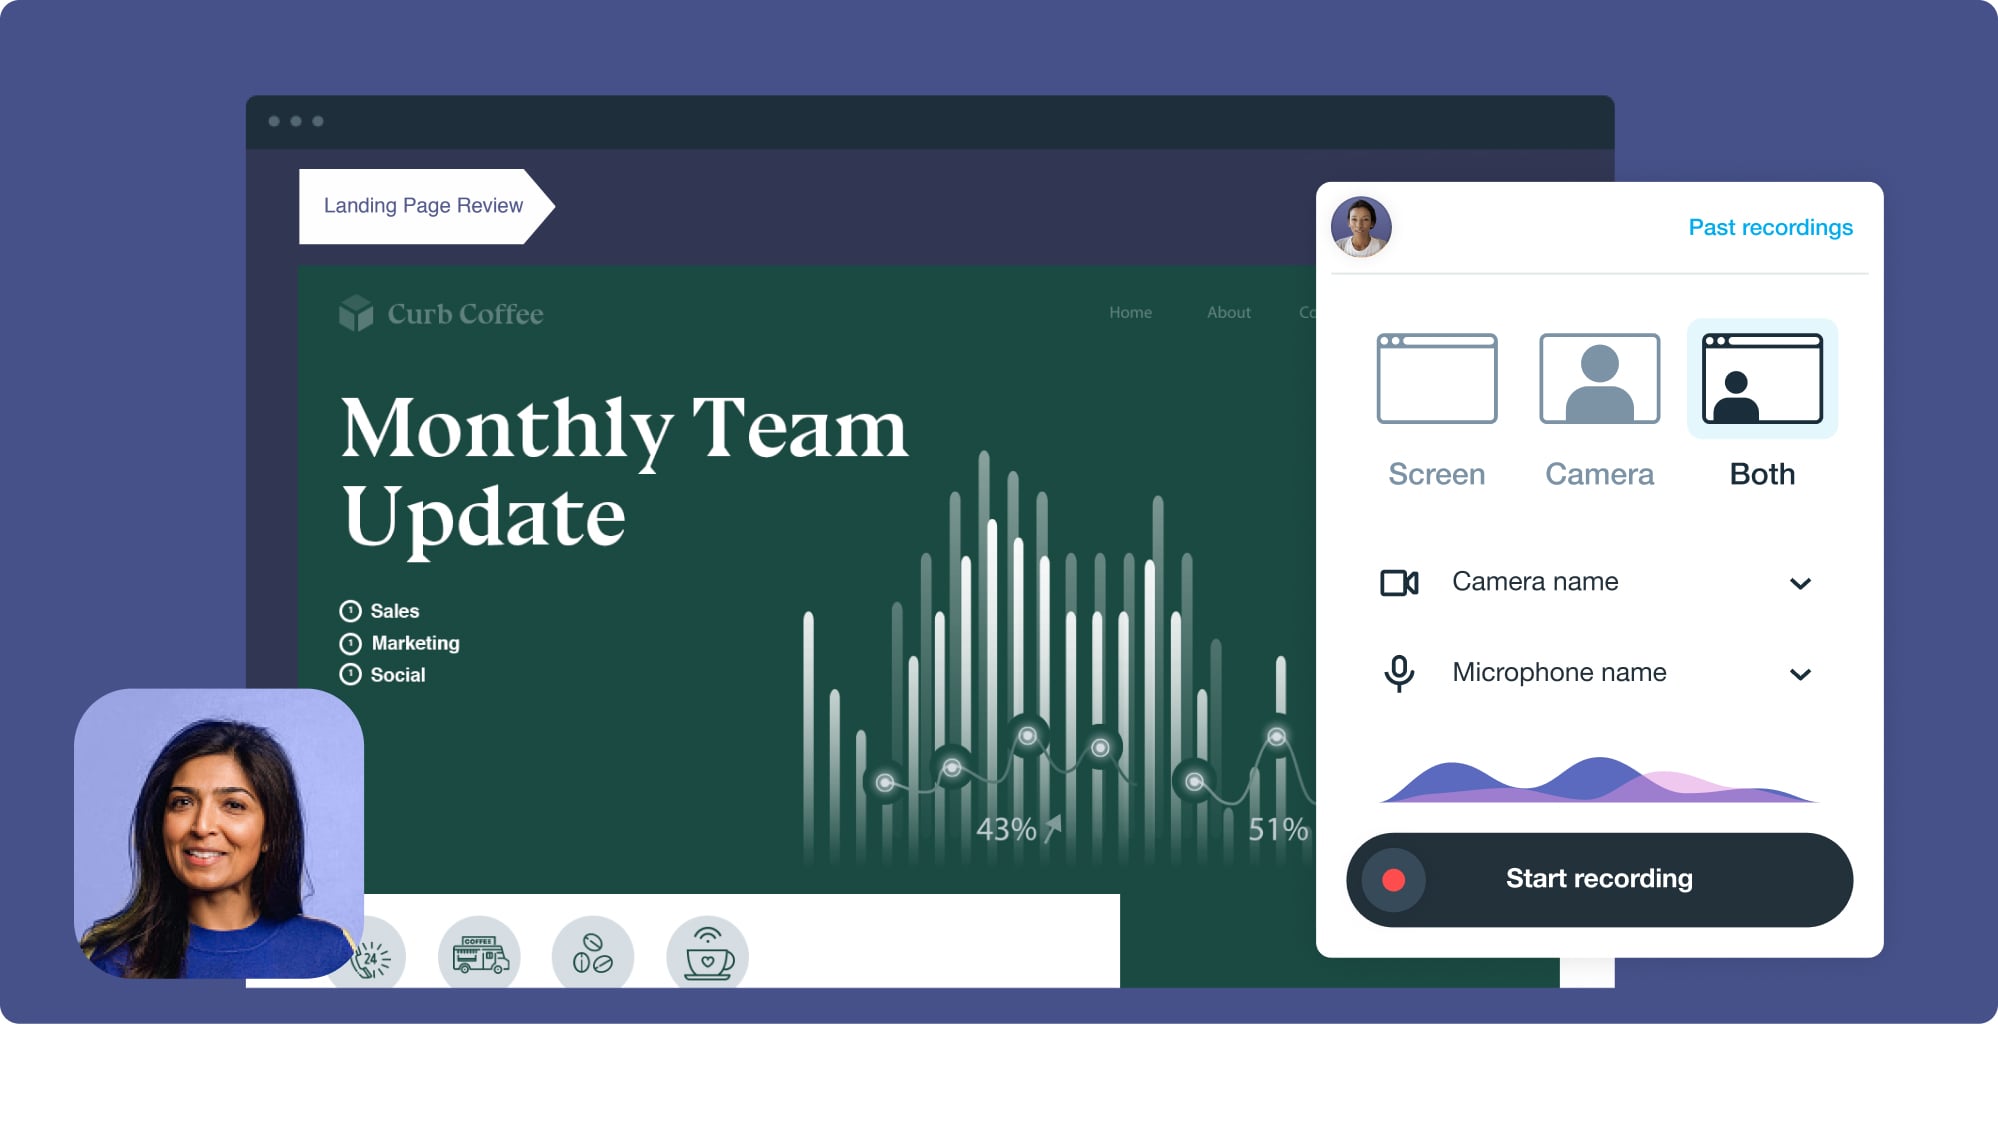Open Past recordings panel

point(1772,226)
